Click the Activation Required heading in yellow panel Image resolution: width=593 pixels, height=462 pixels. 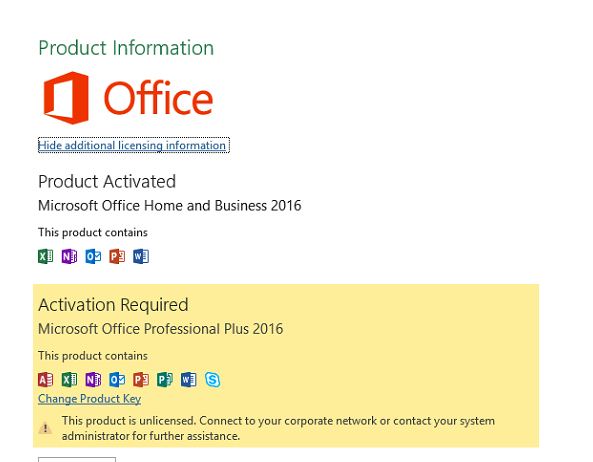[113, 305]
